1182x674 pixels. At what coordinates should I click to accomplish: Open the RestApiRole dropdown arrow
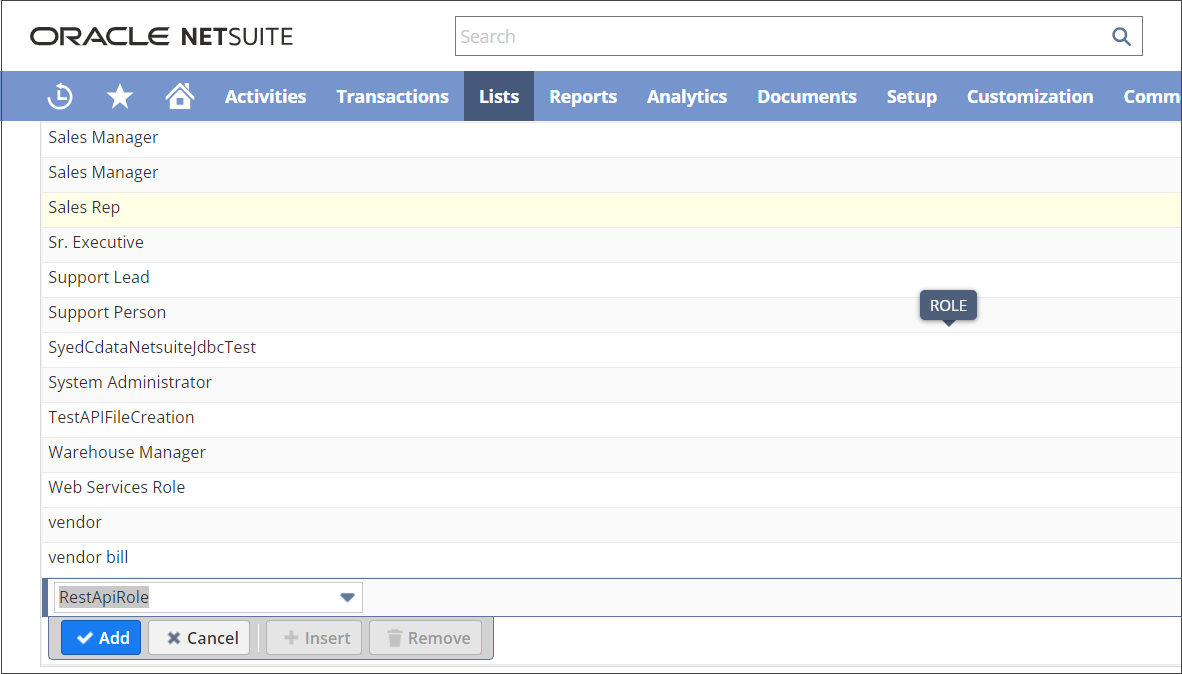[x=347, y=596]
